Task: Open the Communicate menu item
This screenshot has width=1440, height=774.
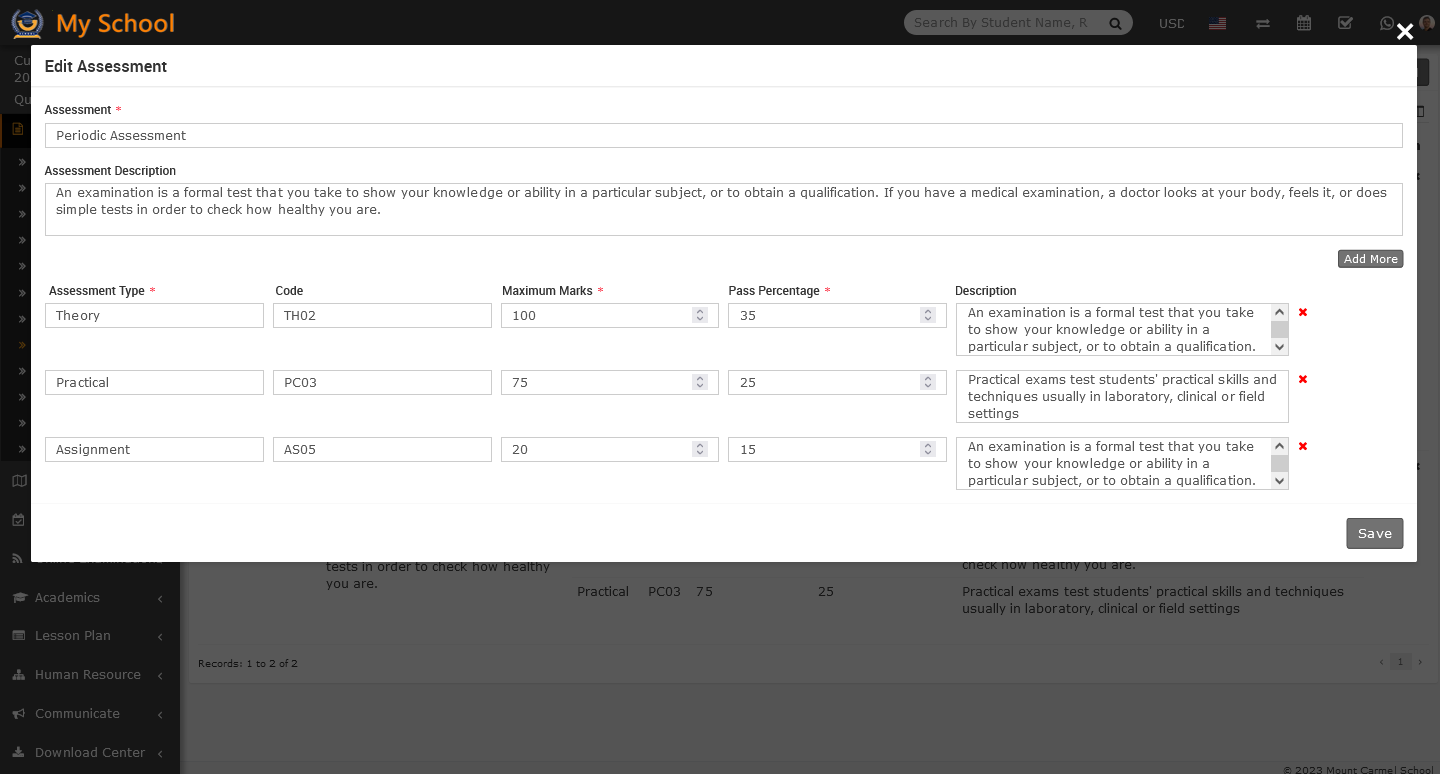Action: click(77, 714)
